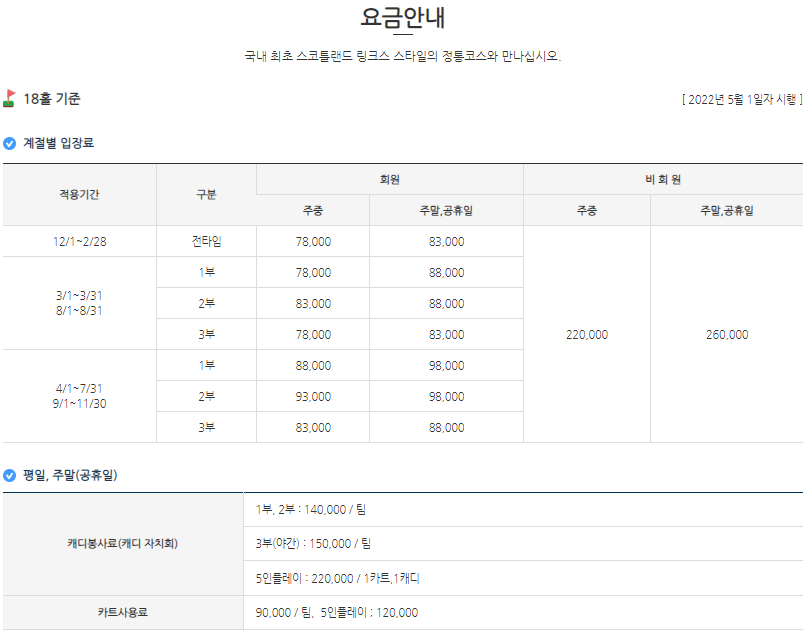Click the 3부(야간) : 150,000 / 팀 line
The image size is (805, 634).
[313, 544]
